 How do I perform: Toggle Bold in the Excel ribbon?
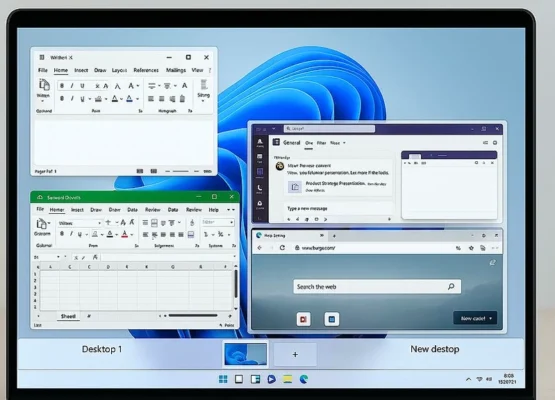pyautogui.click(x=62, y=234)
